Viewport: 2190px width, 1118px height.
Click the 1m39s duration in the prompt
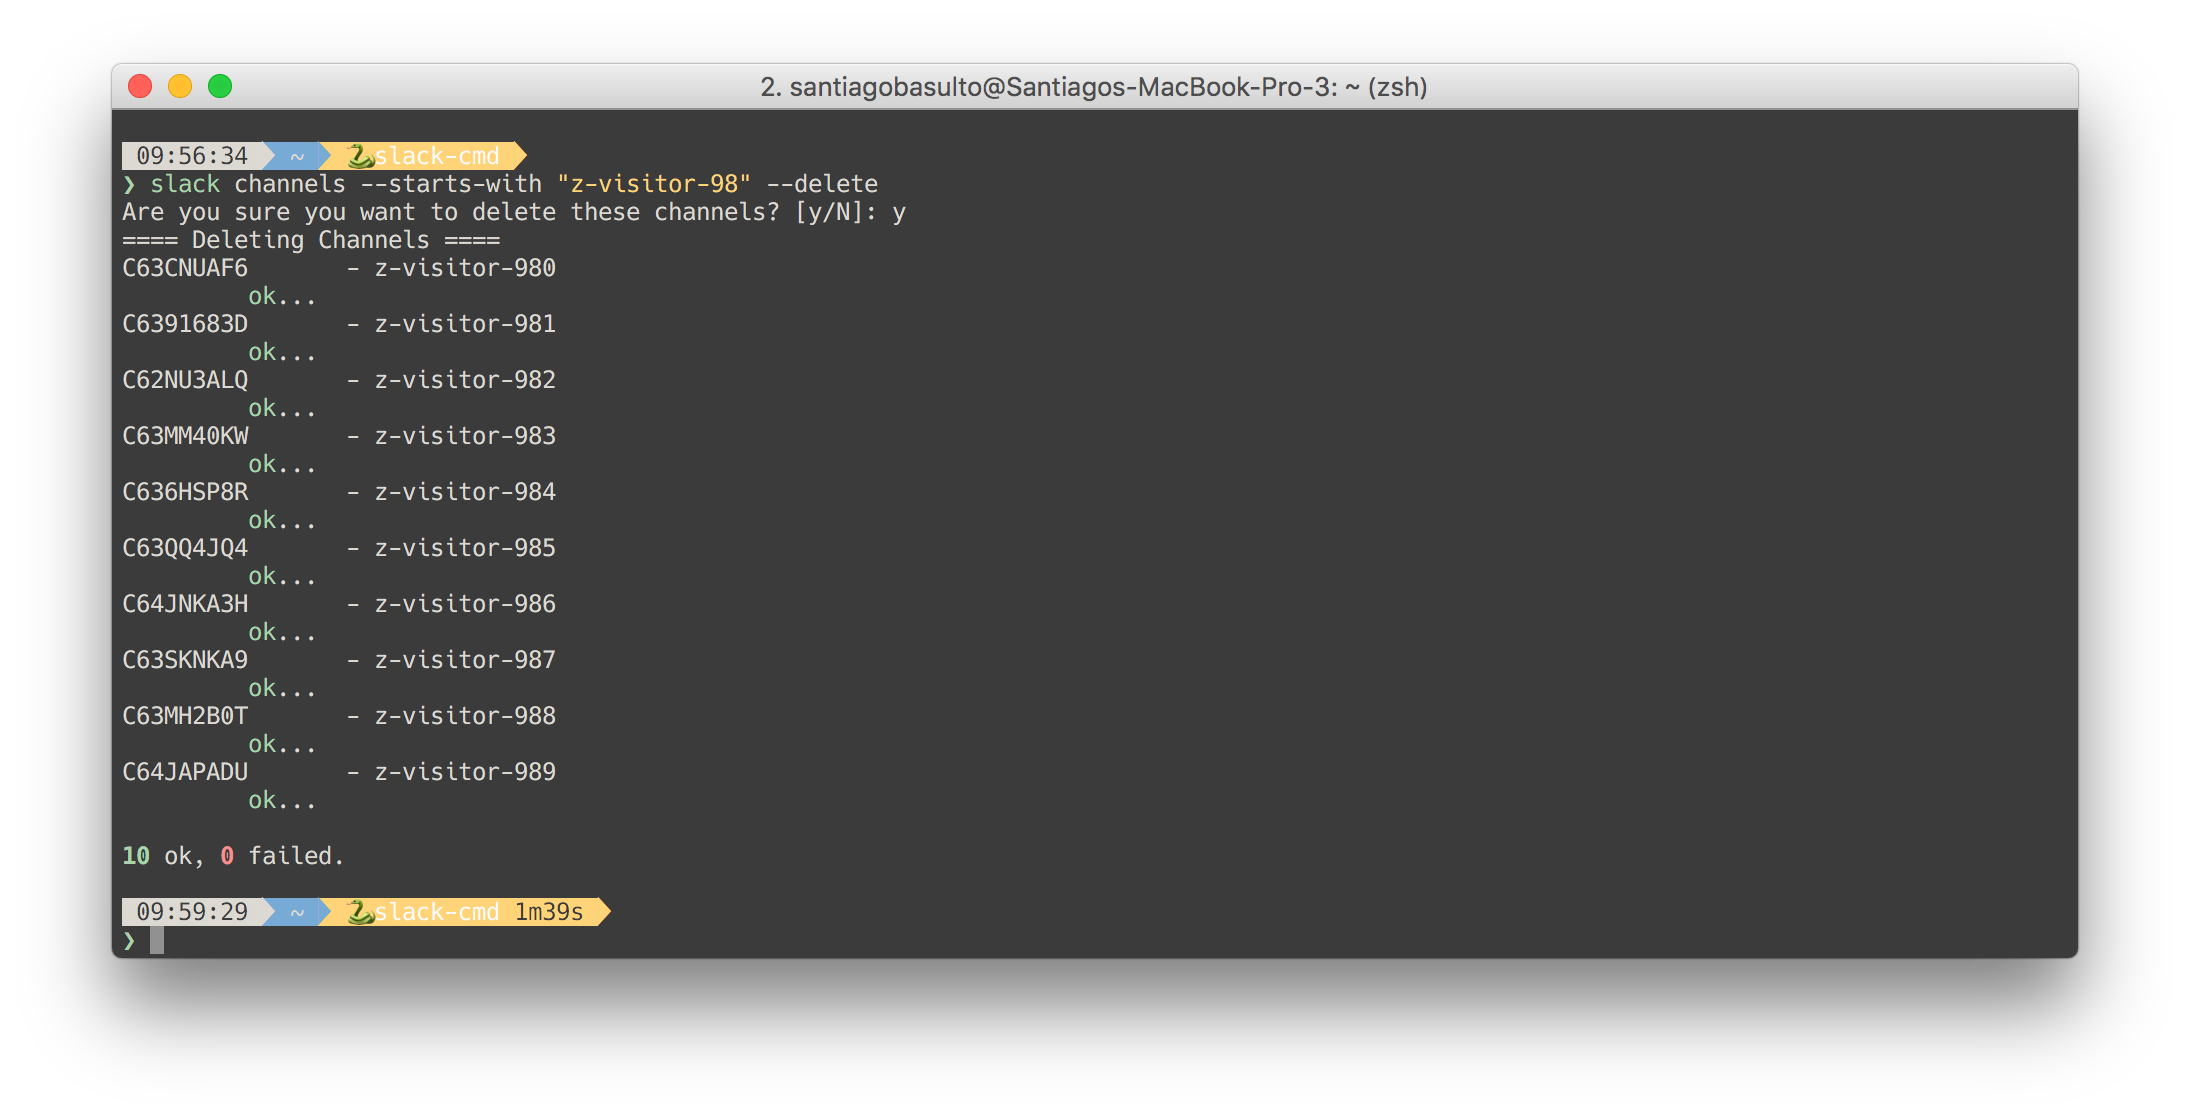tap(549, 912)
